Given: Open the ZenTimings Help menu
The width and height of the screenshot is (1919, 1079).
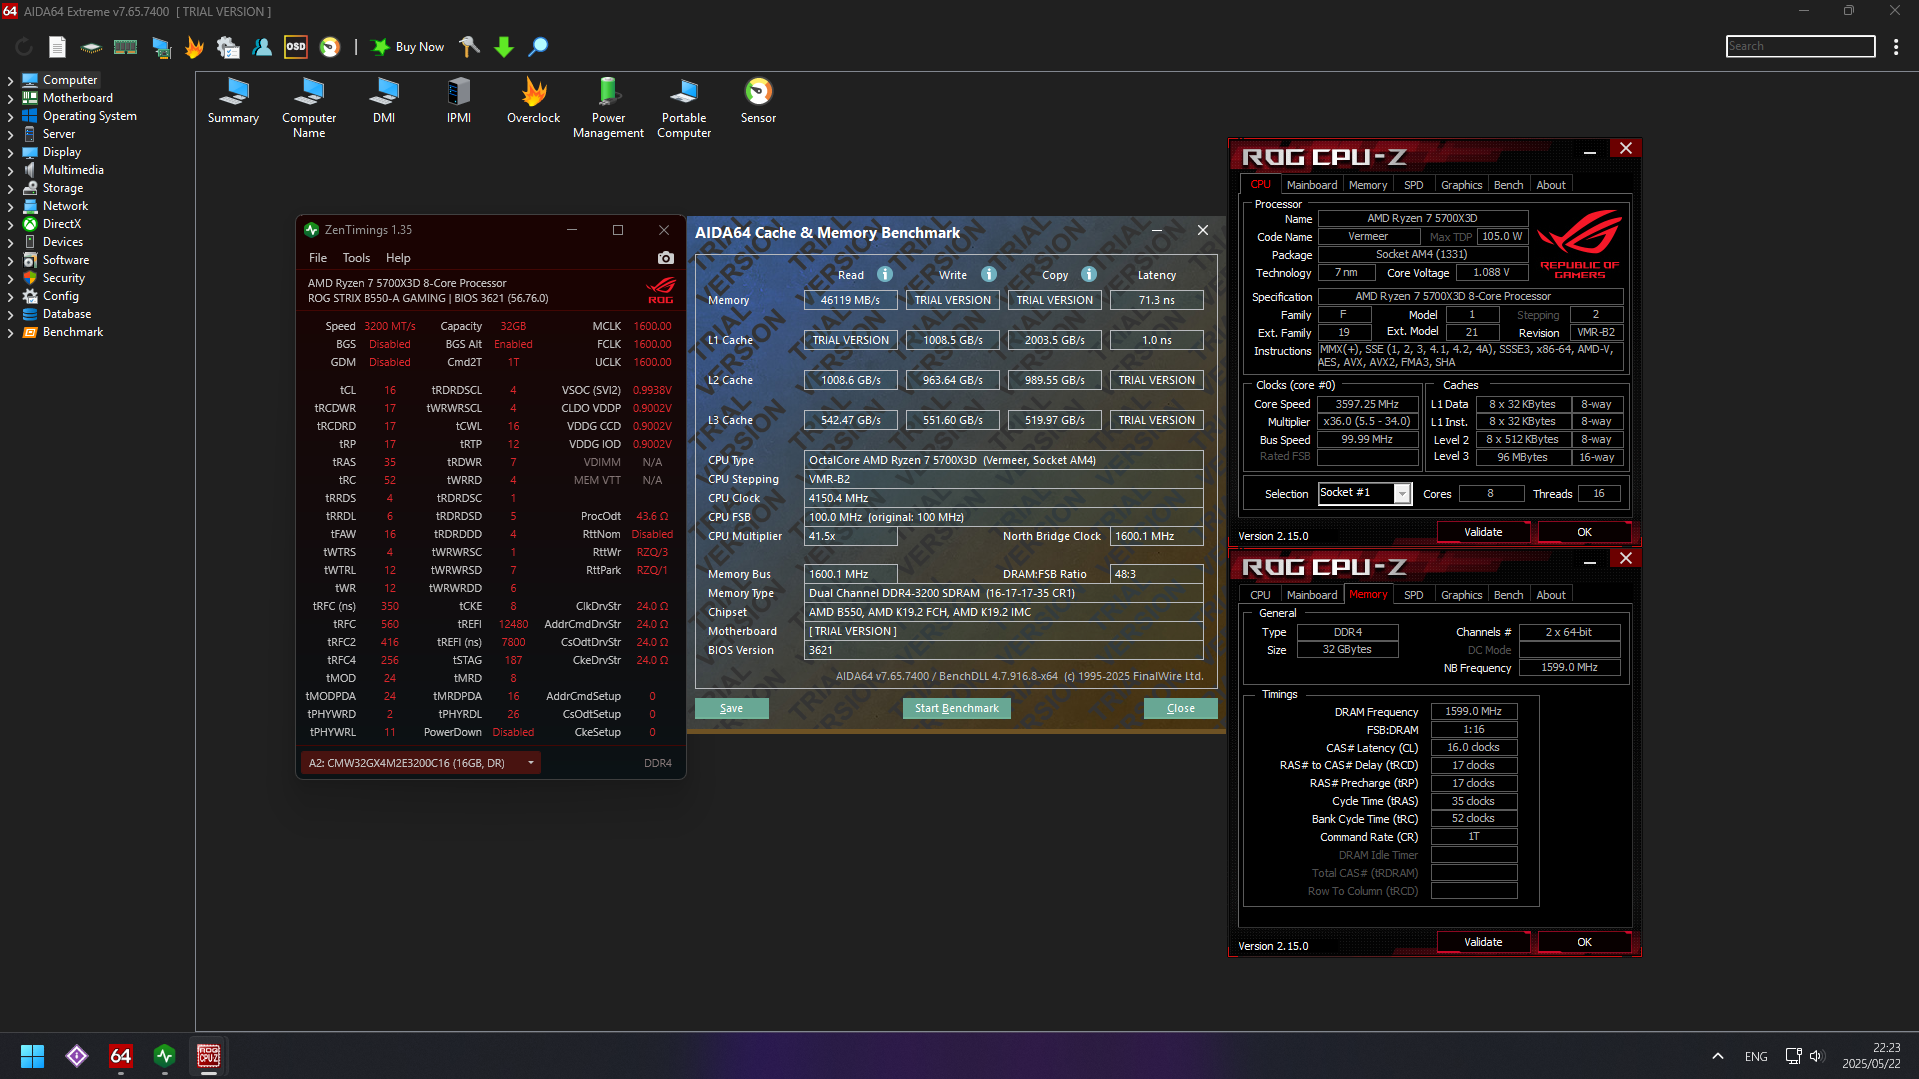Looking at the screenshot, I should [x=398, y=258].
